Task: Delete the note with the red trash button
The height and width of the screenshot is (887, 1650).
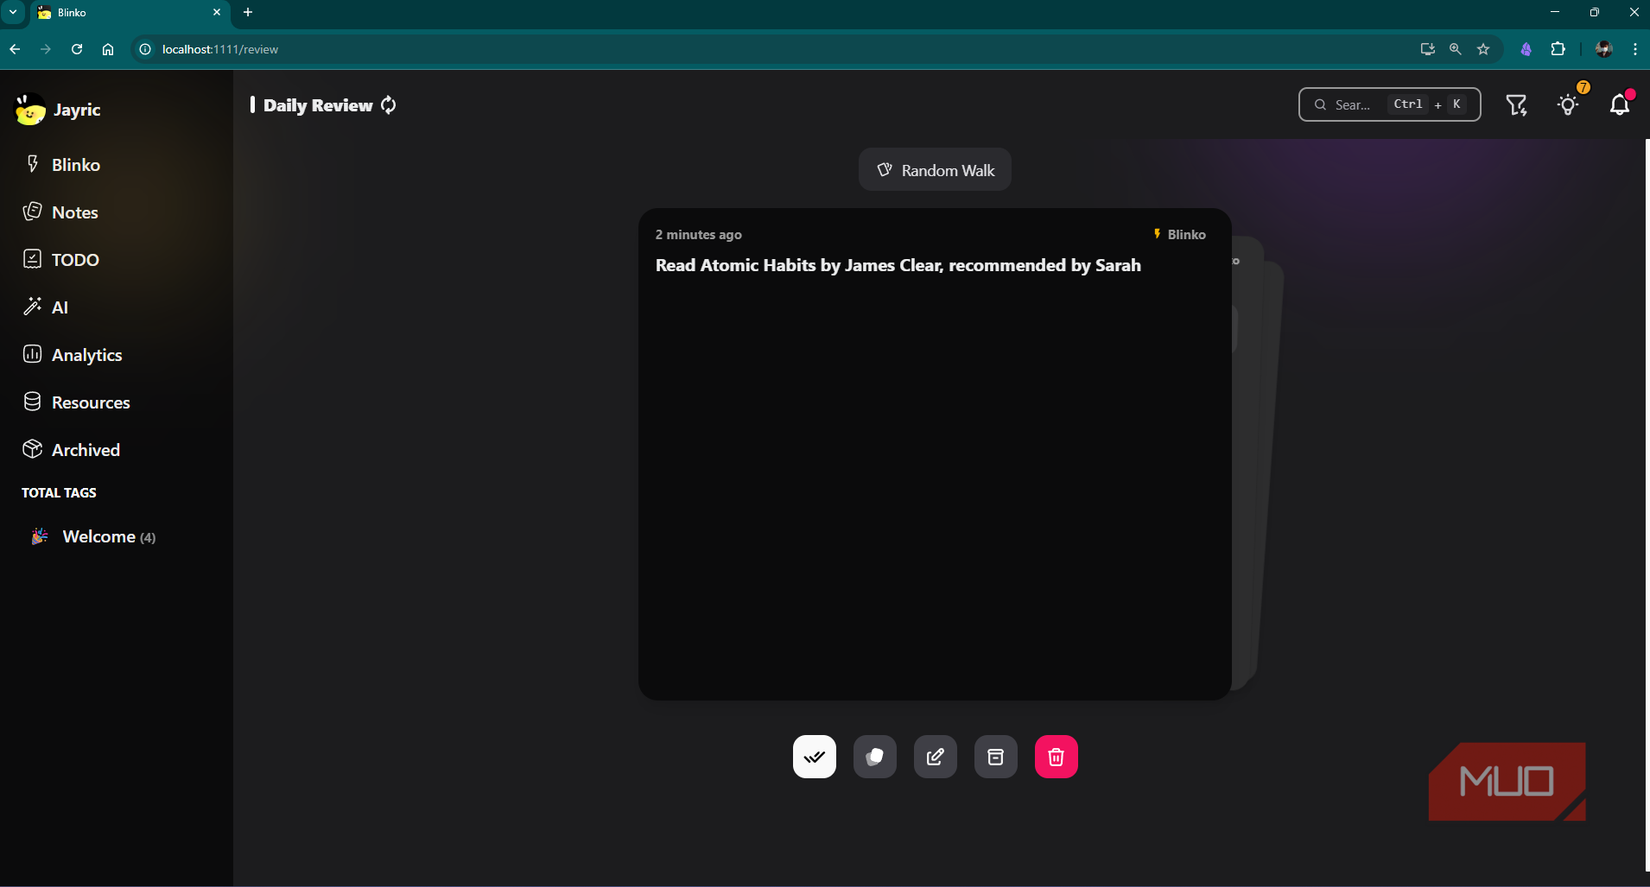Action: [1056, 757]
